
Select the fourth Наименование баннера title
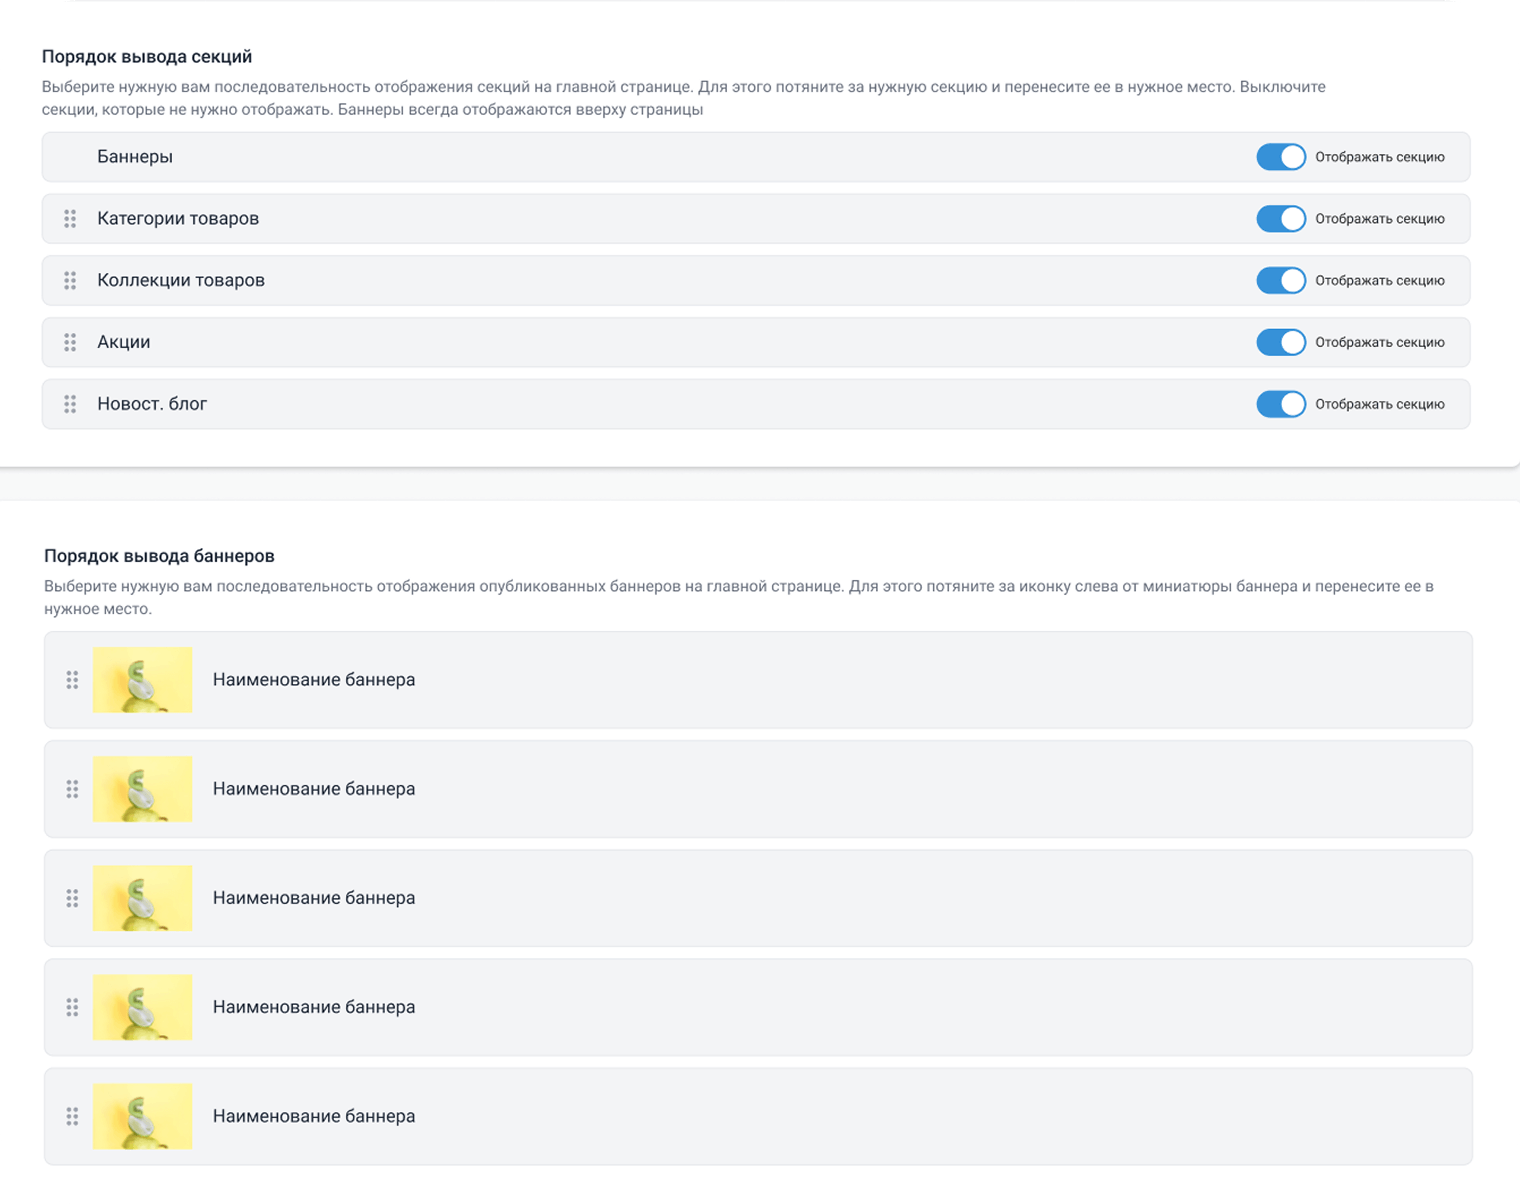coord(314,1007)
